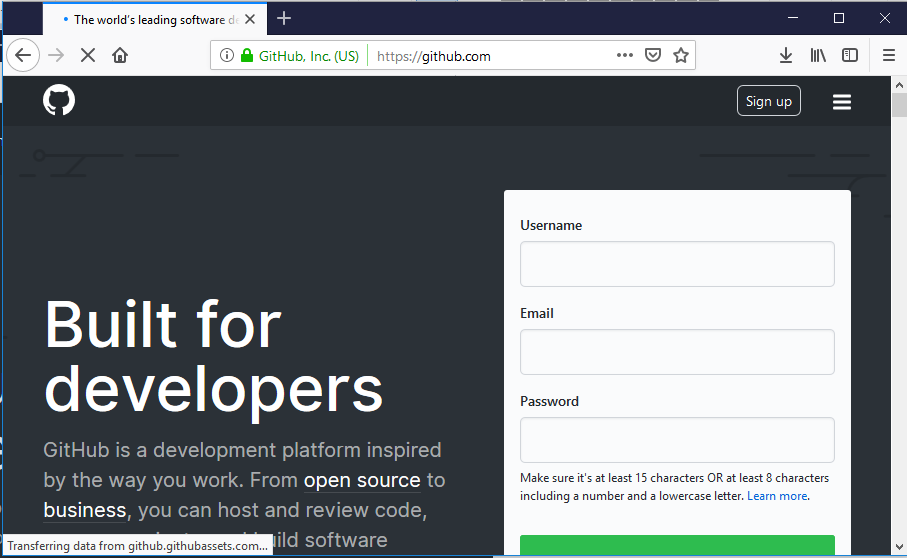The image size is (907, 558).
Task: Click the green padlock security icon
Action: (247, 56)
